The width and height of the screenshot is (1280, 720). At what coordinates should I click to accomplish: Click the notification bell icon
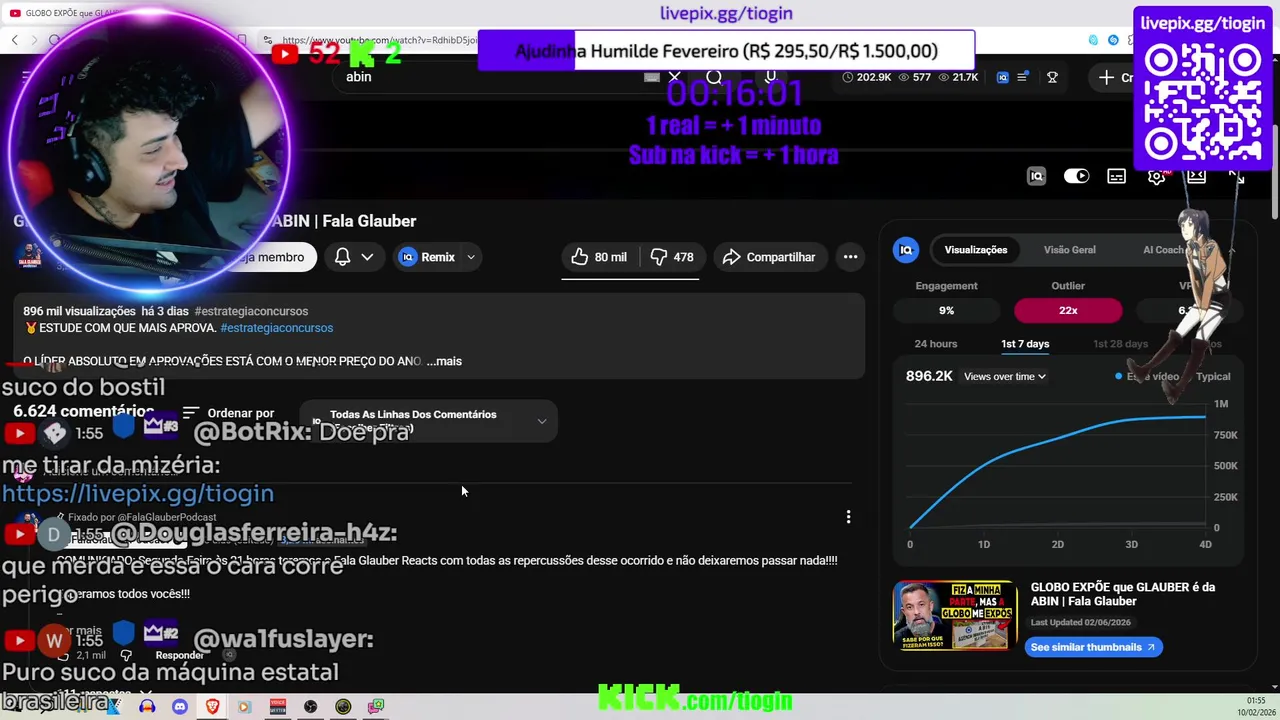click(x=342, y=257)
